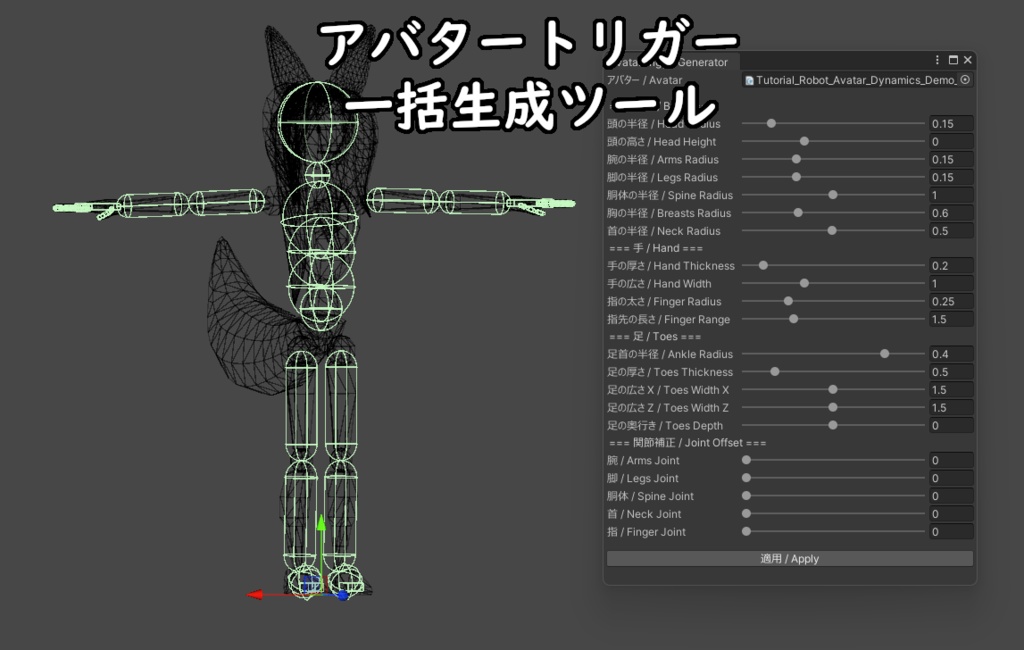Select the Tutorial_Robot_Avatar_Dynamics_Demo avatar field
The width and height of the screenshot is (1024, 650).
coord(855,80)
